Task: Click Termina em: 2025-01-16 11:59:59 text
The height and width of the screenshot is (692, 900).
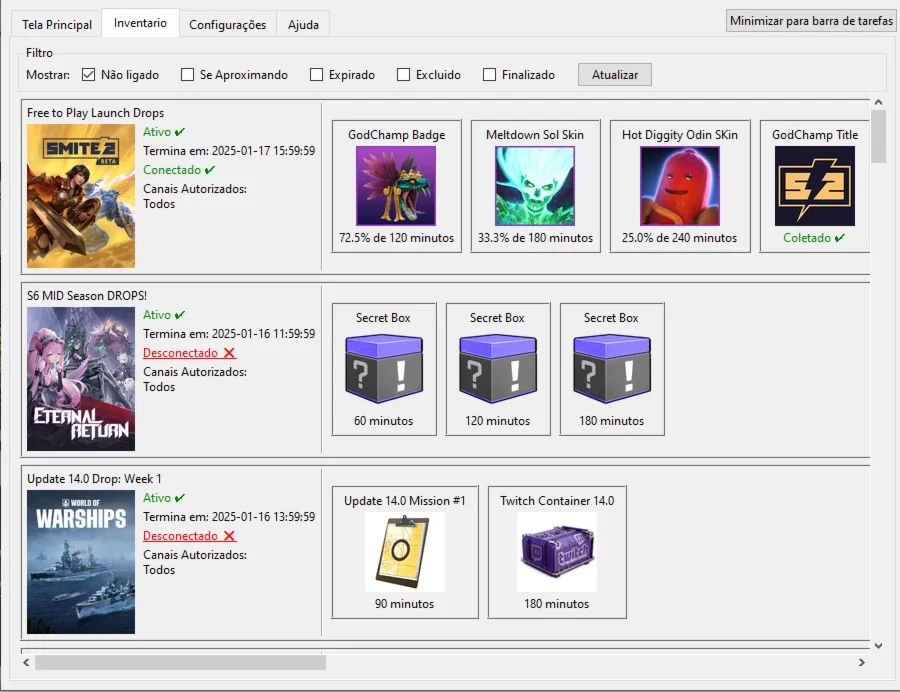Action: click(229, 334)
